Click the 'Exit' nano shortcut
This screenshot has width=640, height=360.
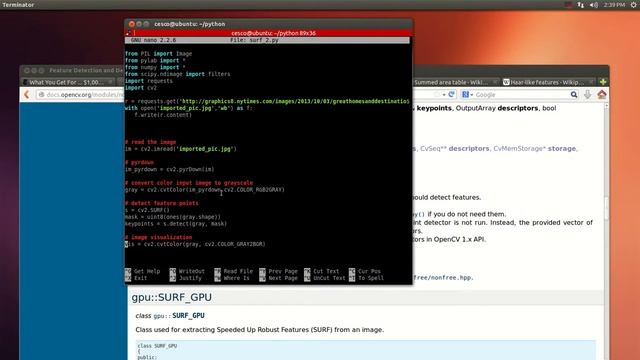(136, 278)
